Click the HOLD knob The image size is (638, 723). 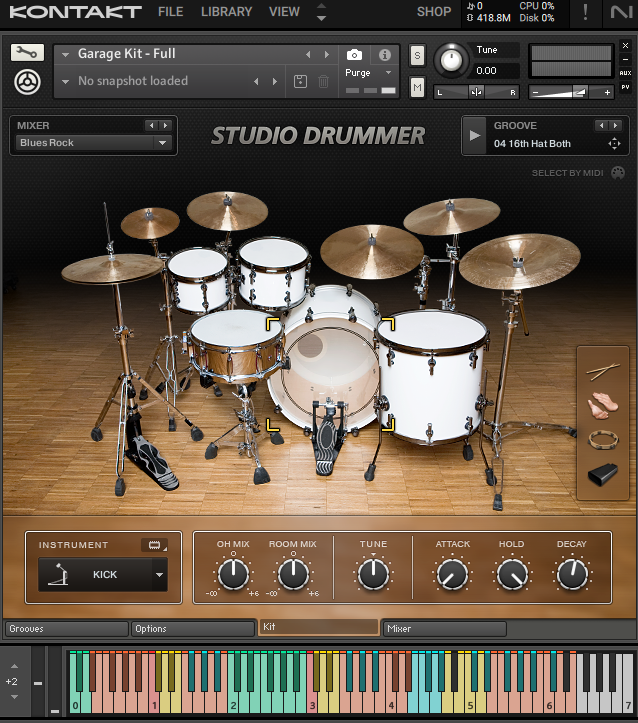click(512, 575)
